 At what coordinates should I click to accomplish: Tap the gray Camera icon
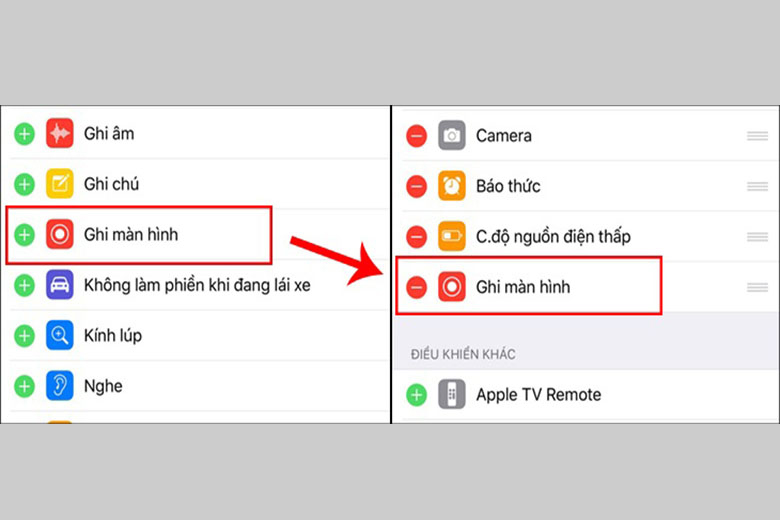click(452, 135)
